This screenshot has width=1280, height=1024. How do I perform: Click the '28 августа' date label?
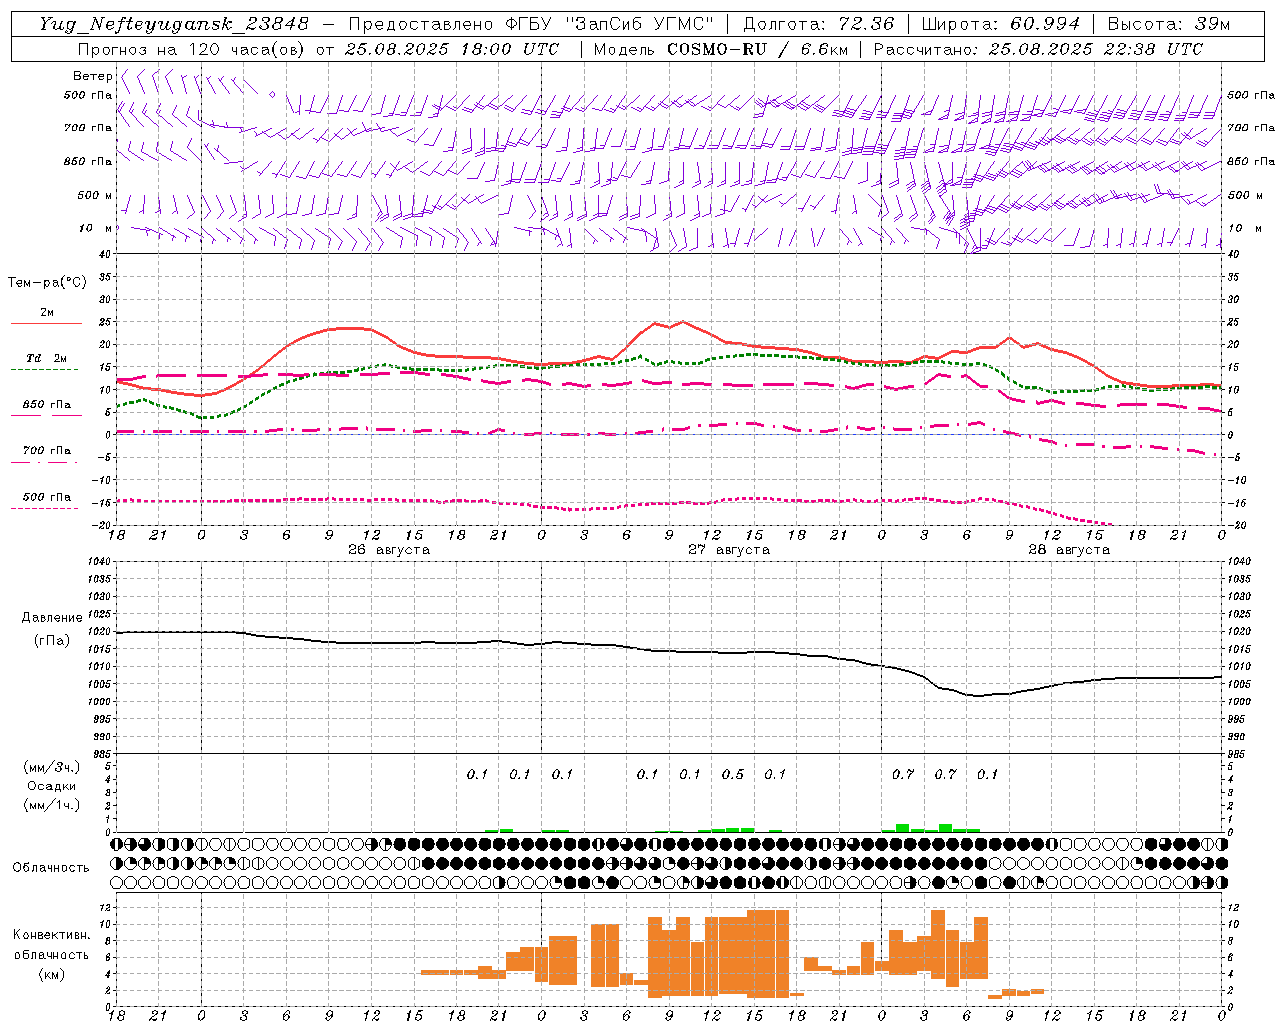pos(1069,550)
